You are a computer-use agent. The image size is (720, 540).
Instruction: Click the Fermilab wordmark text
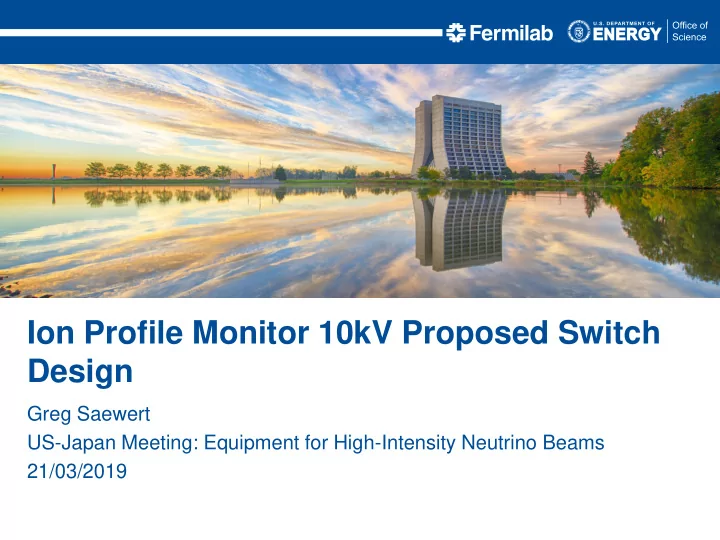point(511,33)
